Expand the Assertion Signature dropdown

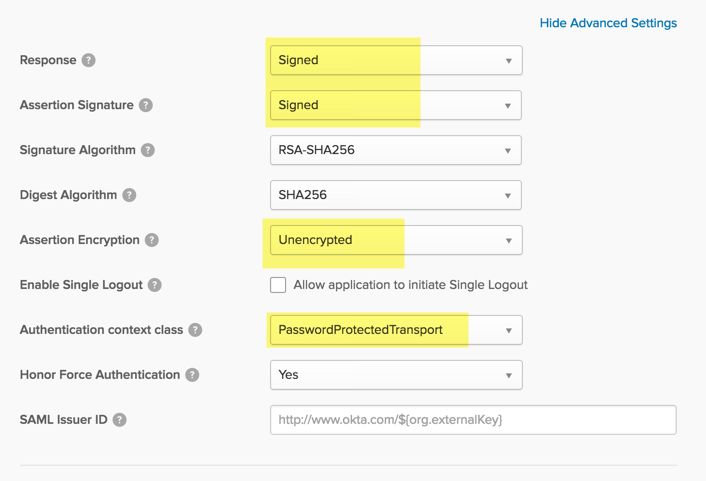[395, 105]
